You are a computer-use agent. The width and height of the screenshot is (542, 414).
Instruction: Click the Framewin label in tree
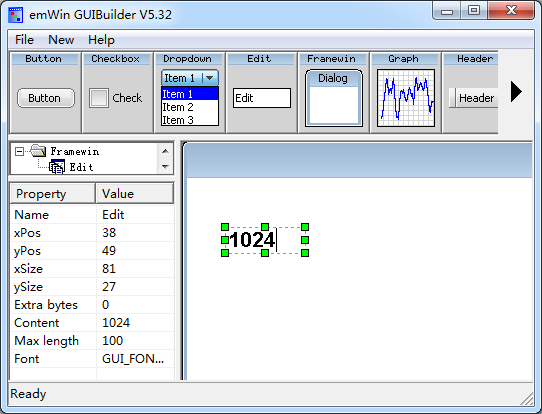[x=75, y=151]
